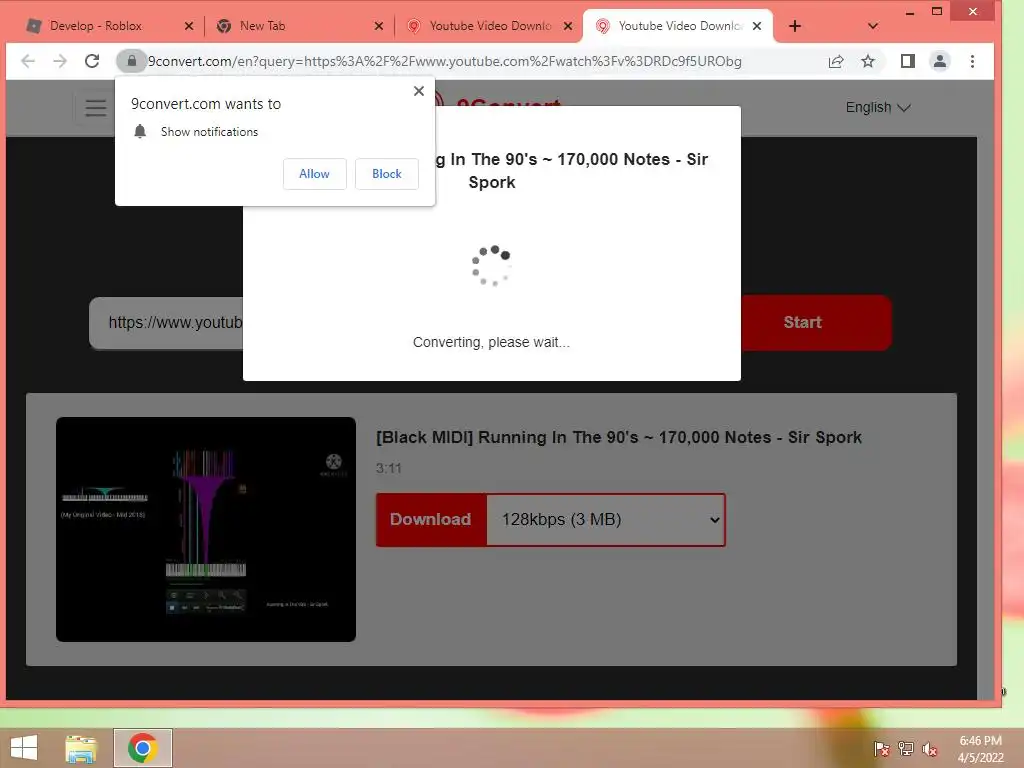The width and height of the screenshot is (1024, 768).
Task: Open the Chrome three-dot menu
Action: (972, 61)
